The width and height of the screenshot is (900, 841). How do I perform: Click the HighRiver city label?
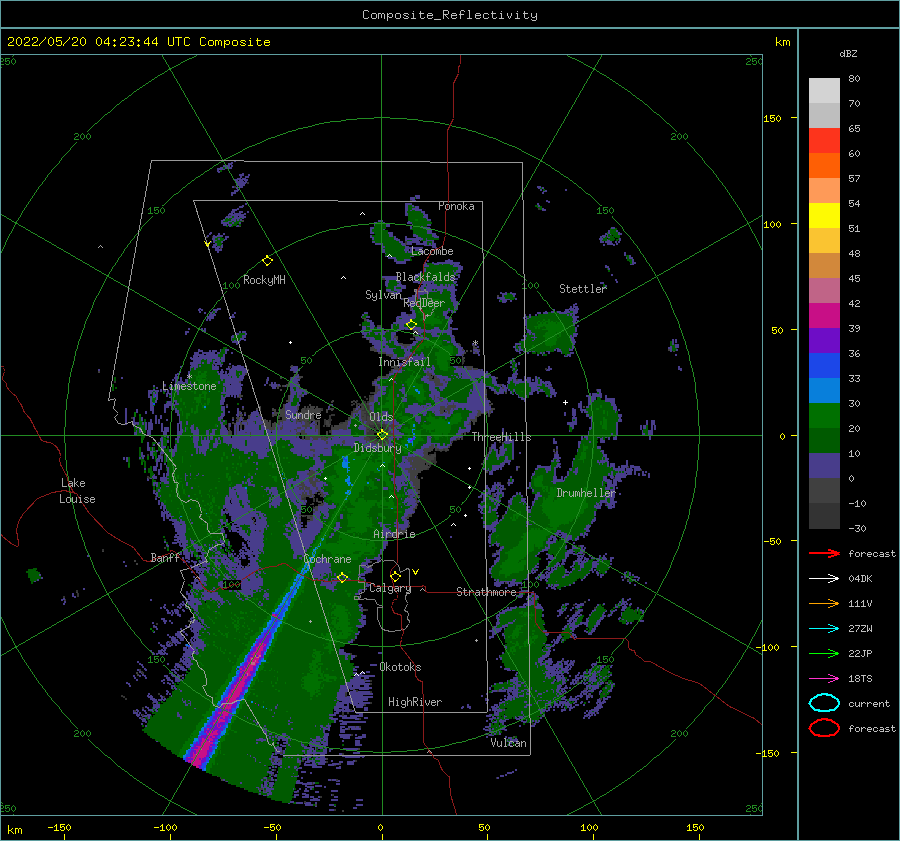[x=415, y=702]
